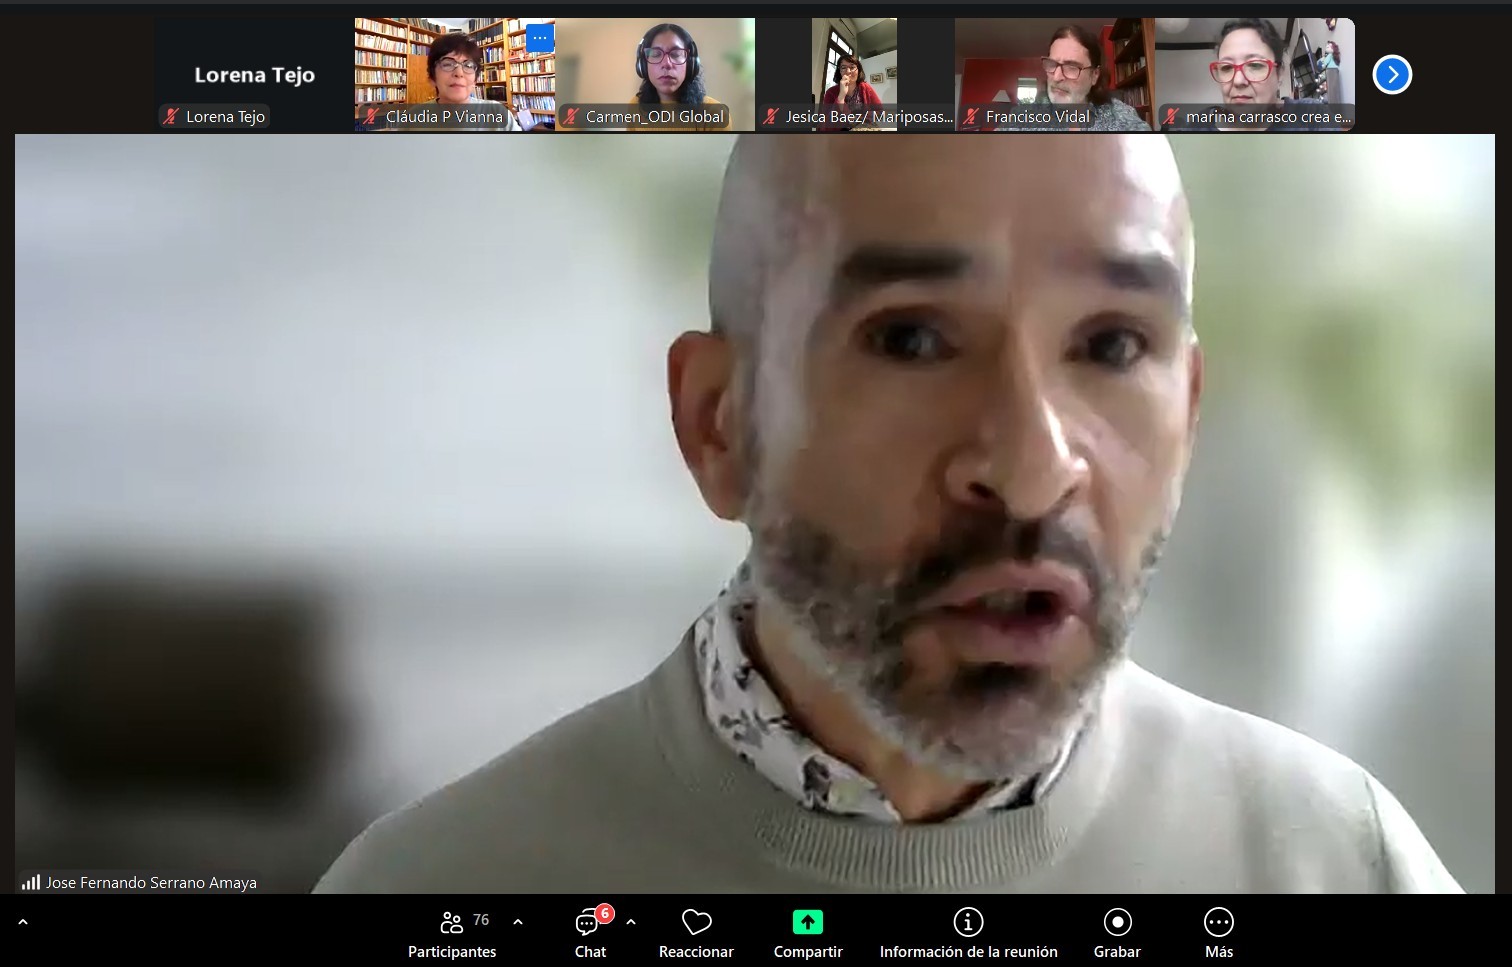Click the Reaccionar heart icon
Viewport: 1512px width, 968px height.
696,922
